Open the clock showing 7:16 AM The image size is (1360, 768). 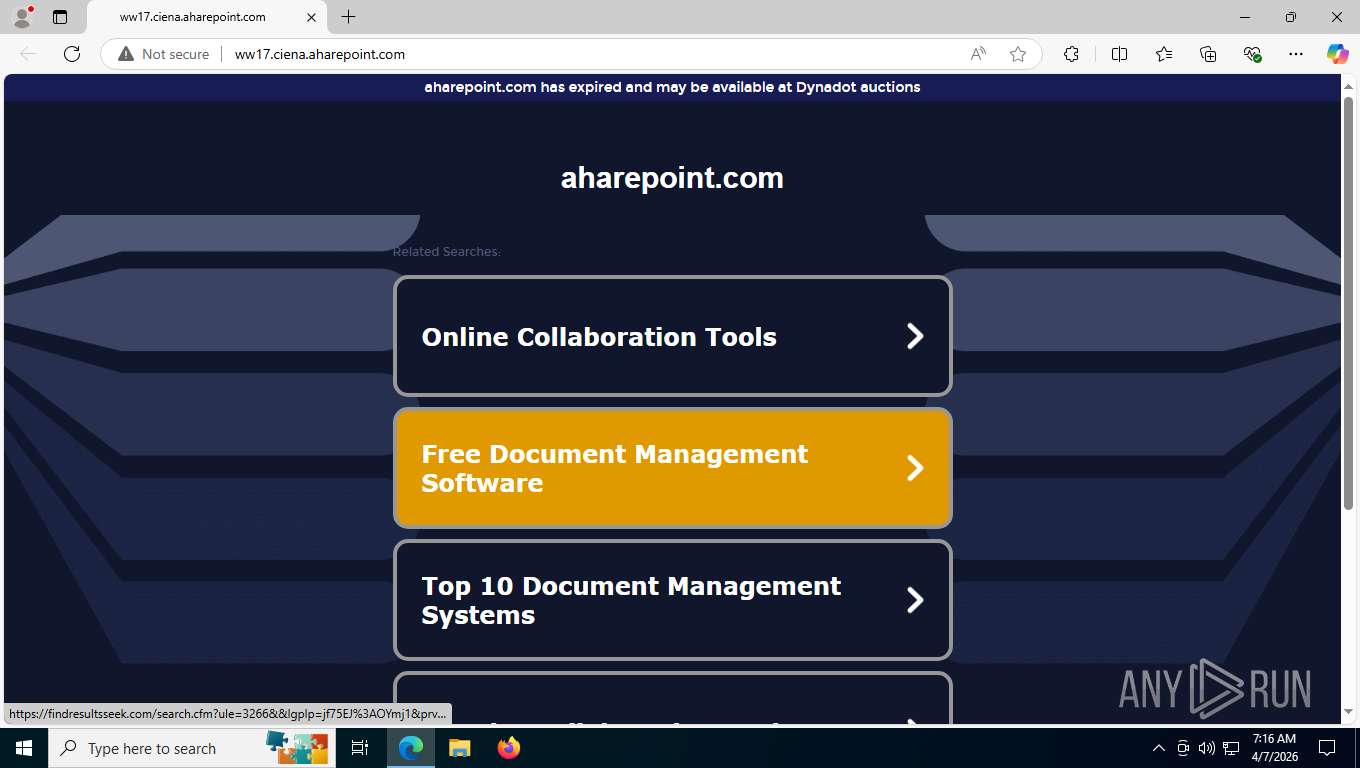click(x=1274, y=748)
